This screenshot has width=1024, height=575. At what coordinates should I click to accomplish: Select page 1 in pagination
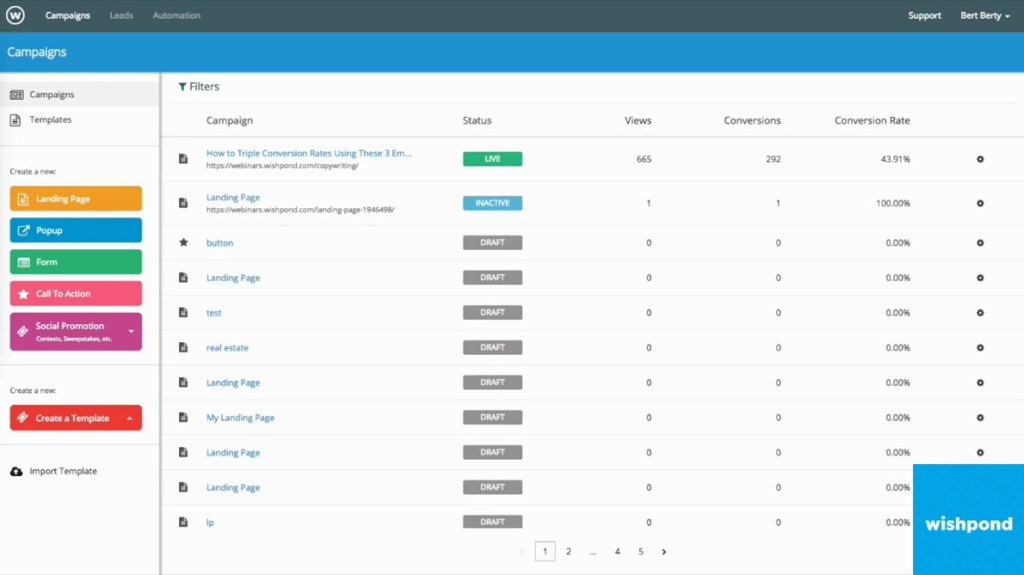point(545,551)
